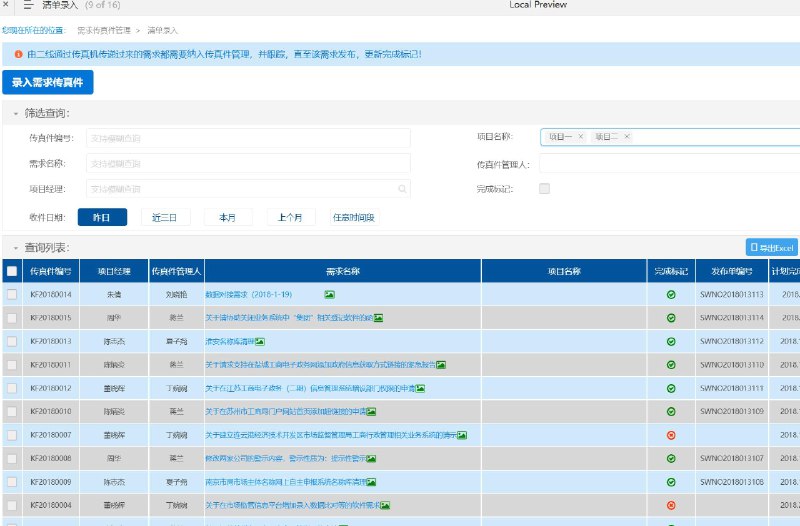Check the row checkbox for KF20180012
Image resolution: width=800 pixels, height=526 pixels.
pyautogui.click(x=12, y=388)
